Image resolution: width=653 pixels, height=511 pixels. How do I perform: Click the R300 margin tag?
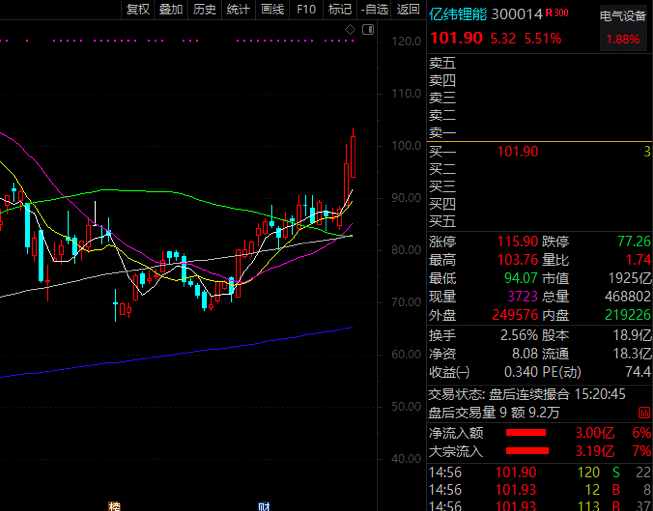click(x=557, y=12)
